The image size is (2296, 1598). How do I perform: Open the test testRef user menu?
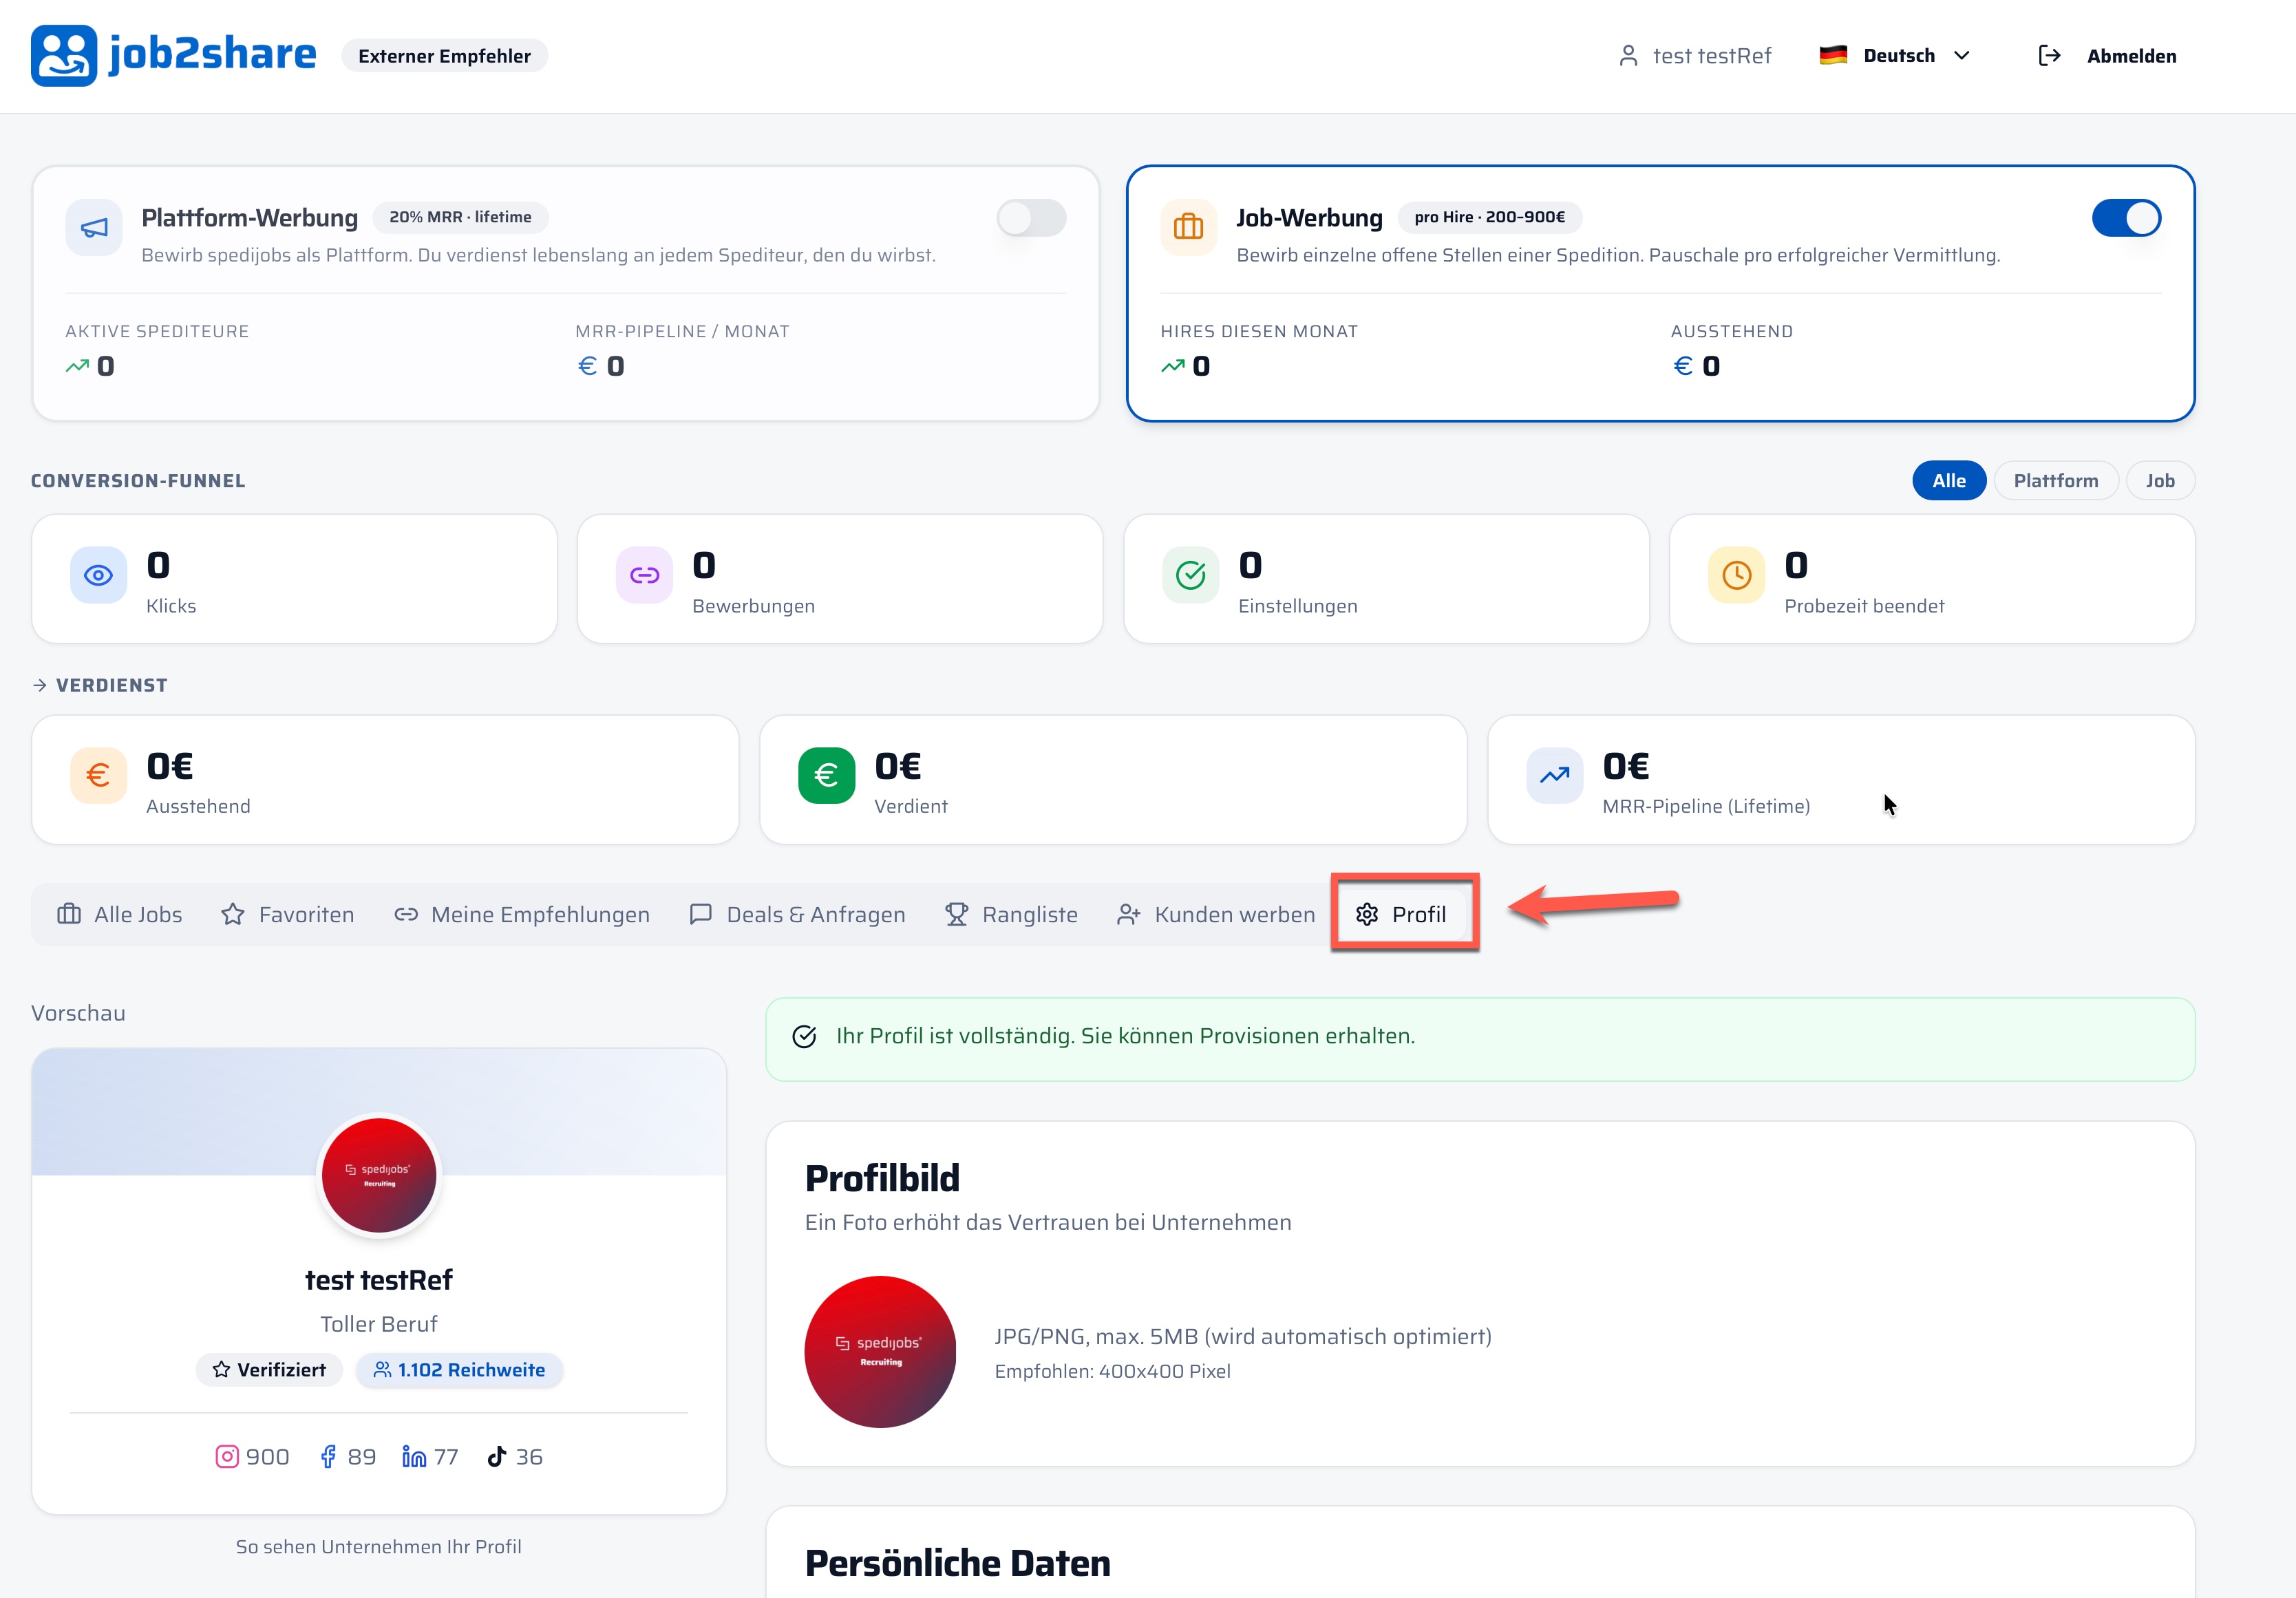1695,56
